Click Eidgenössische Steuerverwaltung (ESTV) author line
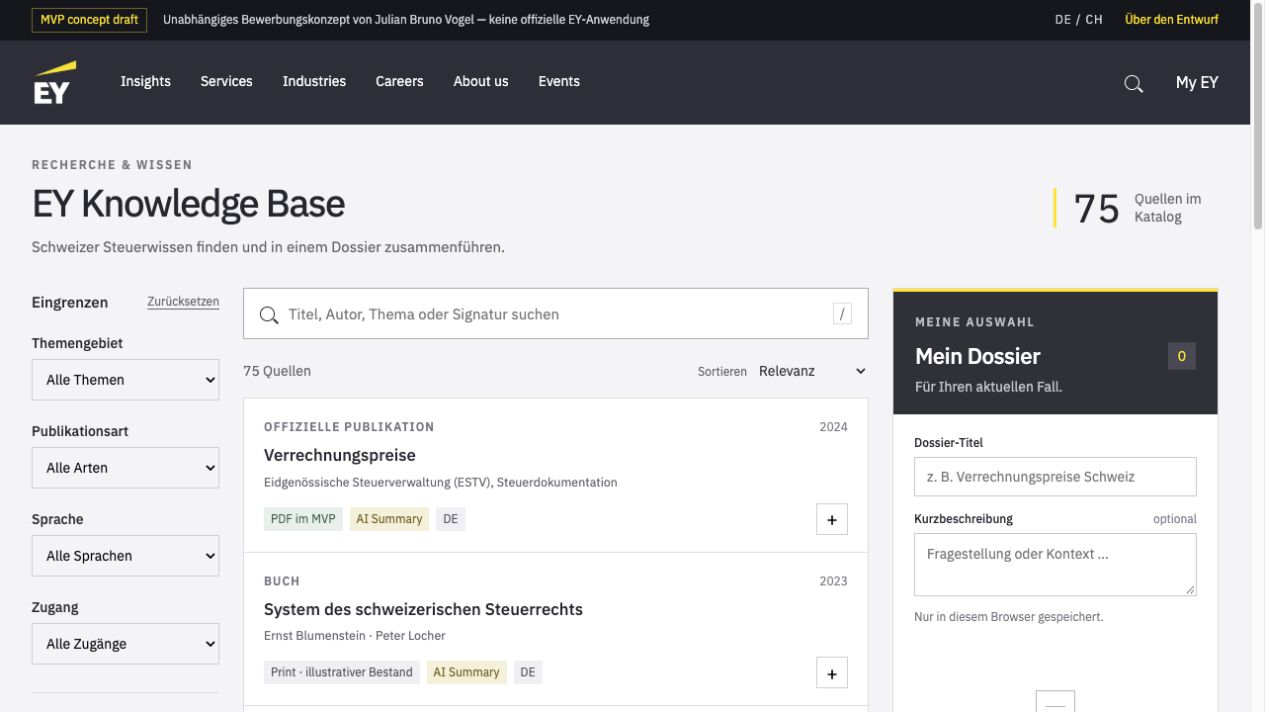The image size is (1265, 712). point(440,482)
